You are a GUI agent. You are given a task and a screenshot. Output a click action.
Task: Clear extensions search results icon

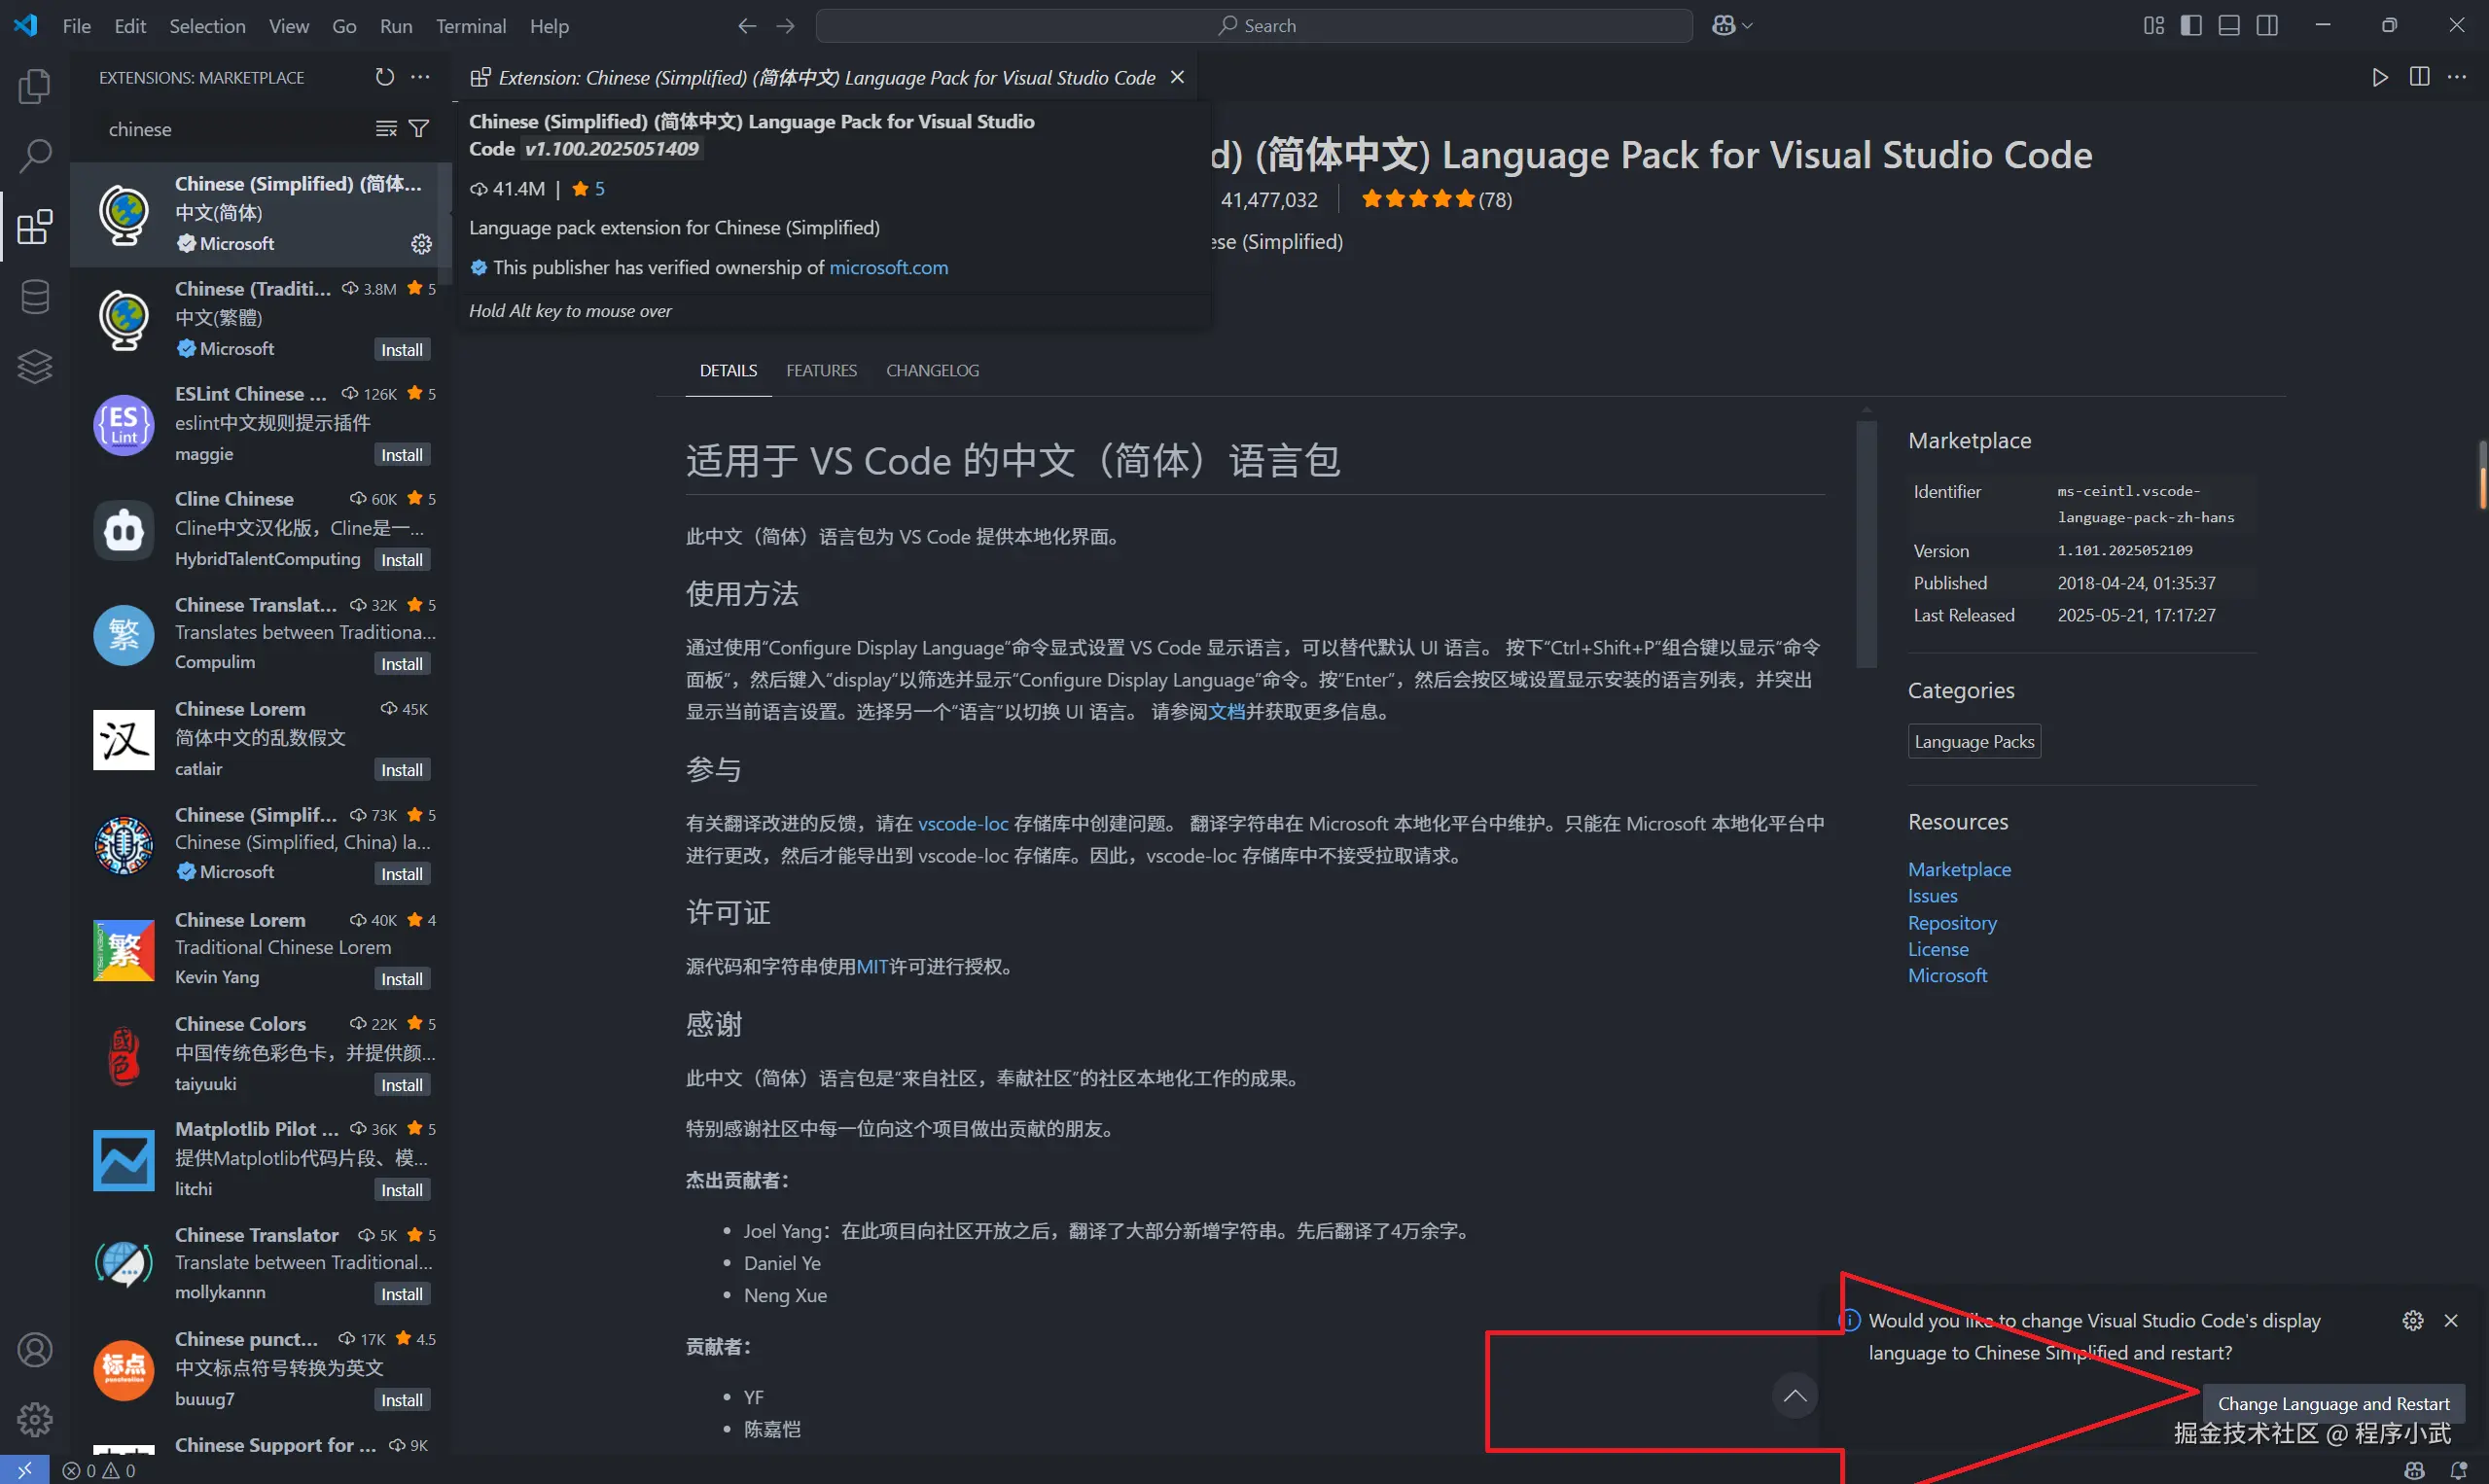coord(386,129)
